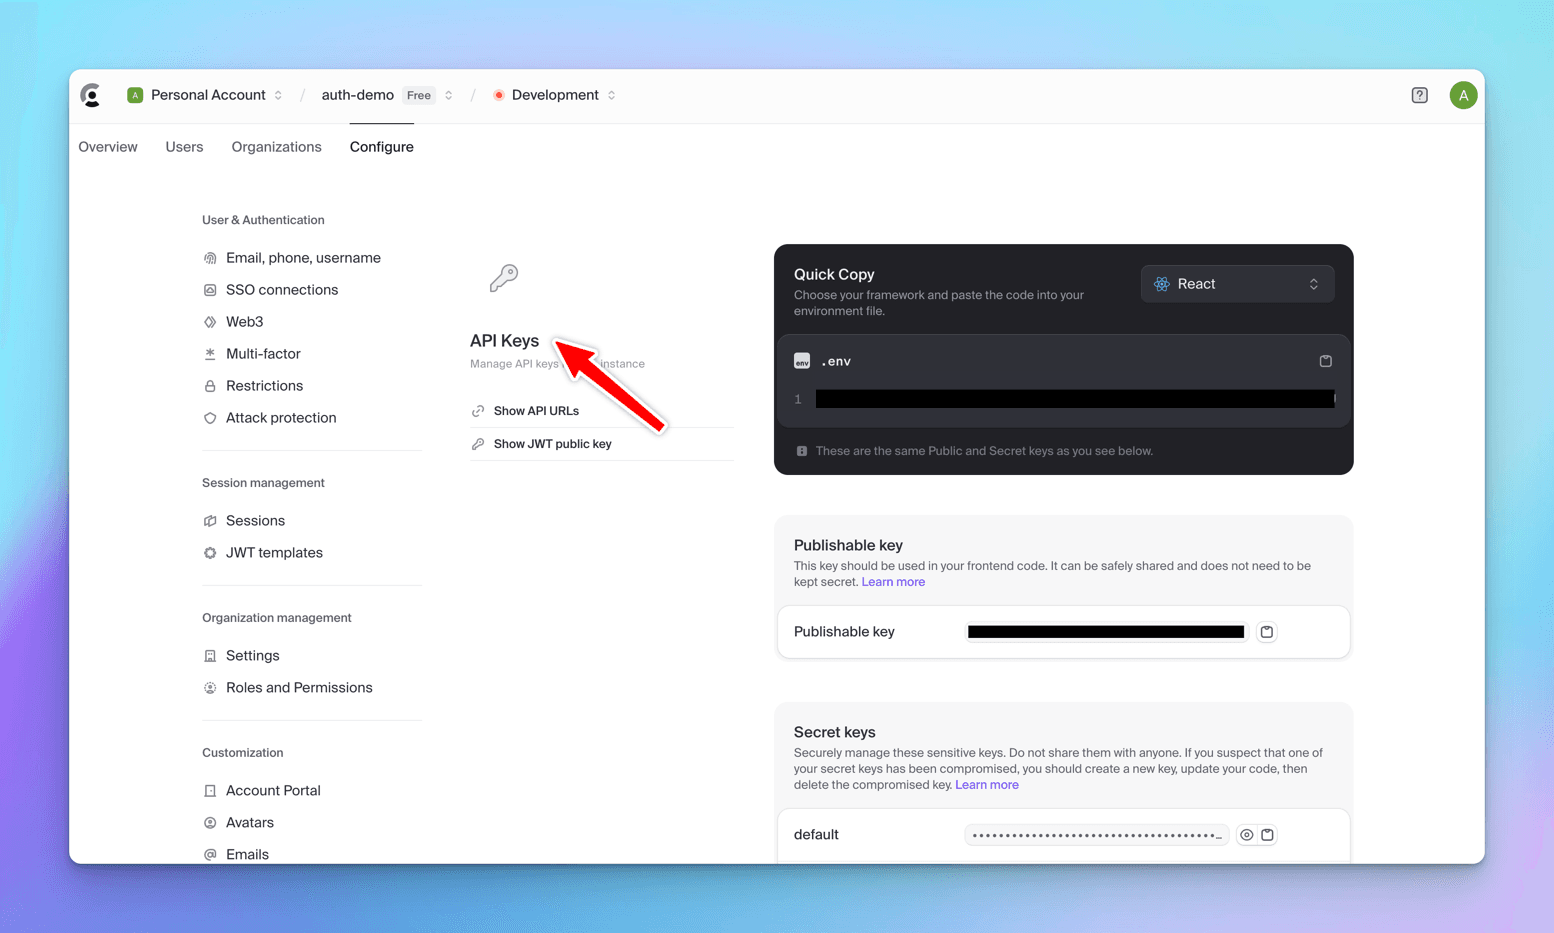Viewport: 1554px width, 933px height.
Task: Click the React atom icon
Action: coord(1161,284)
